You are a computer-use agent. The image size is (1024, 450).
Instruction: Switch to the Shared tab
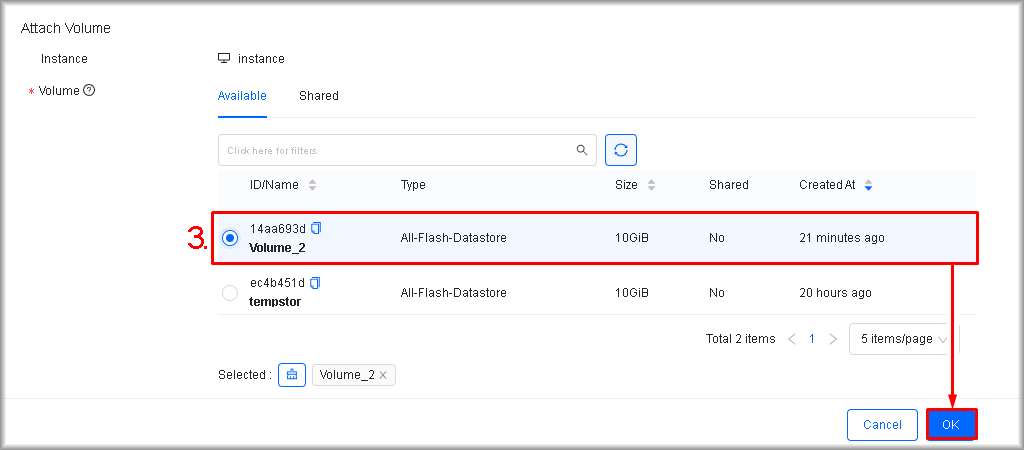tap(318, 96)
